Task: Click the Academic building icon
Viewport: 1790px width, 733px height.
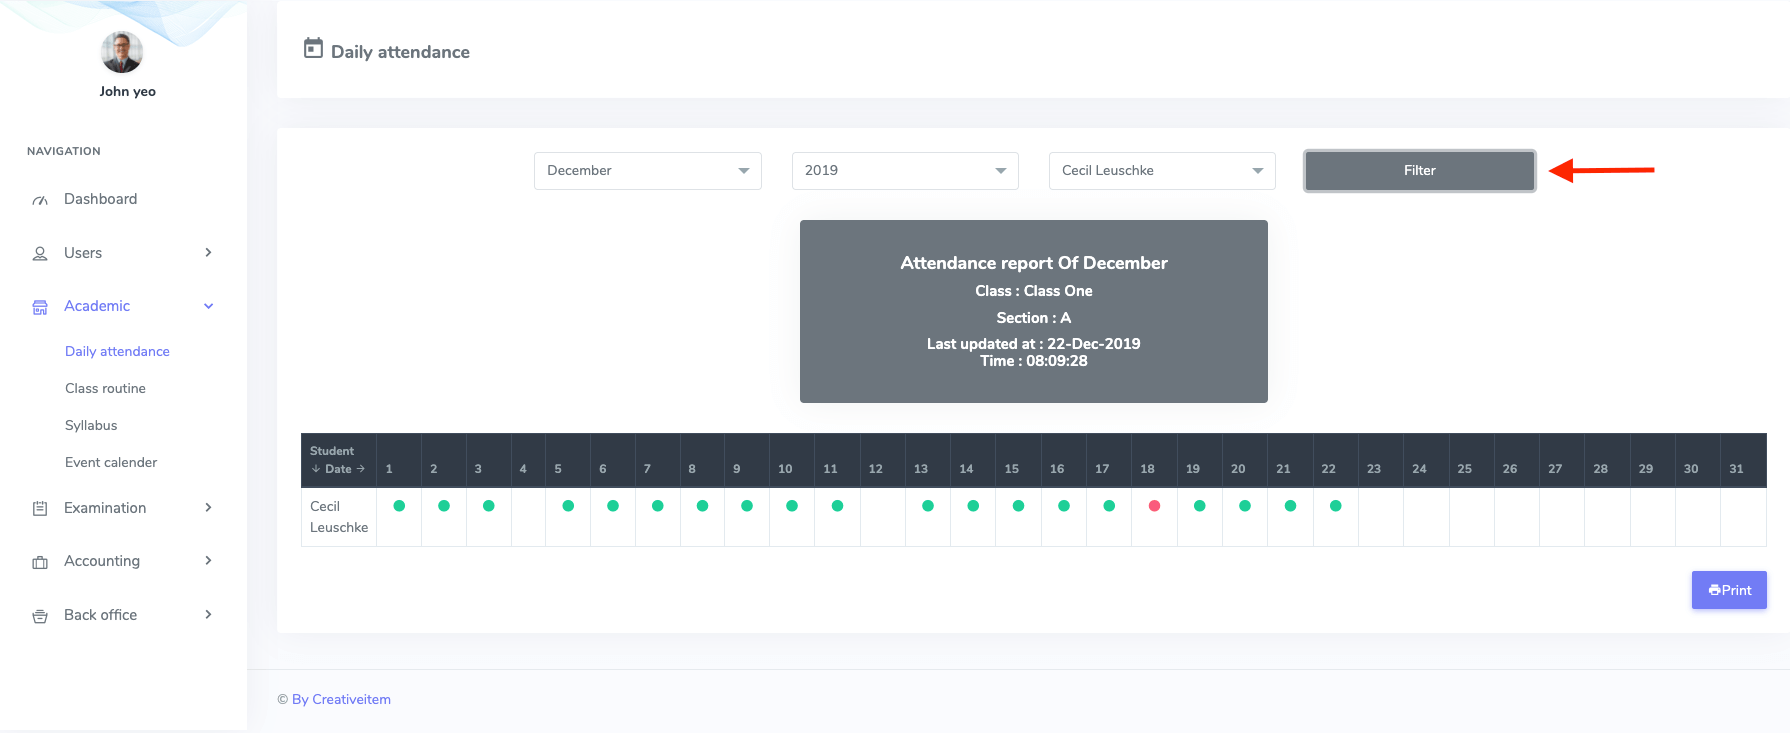Action: click(40, 307)
